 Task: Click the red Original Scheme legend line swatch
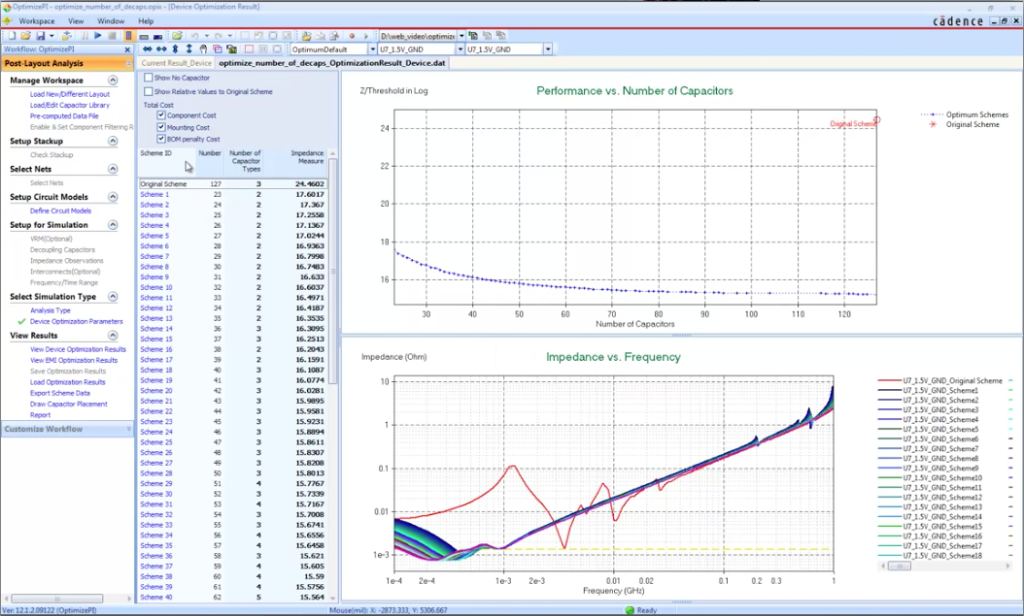point(889,380)
